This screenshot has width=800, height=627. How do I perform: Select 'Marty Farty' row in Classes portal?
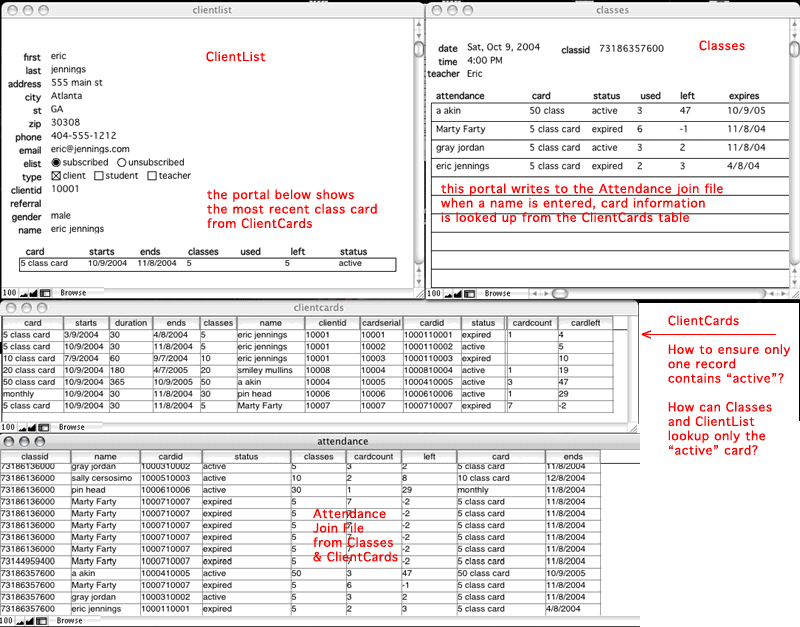610,130
